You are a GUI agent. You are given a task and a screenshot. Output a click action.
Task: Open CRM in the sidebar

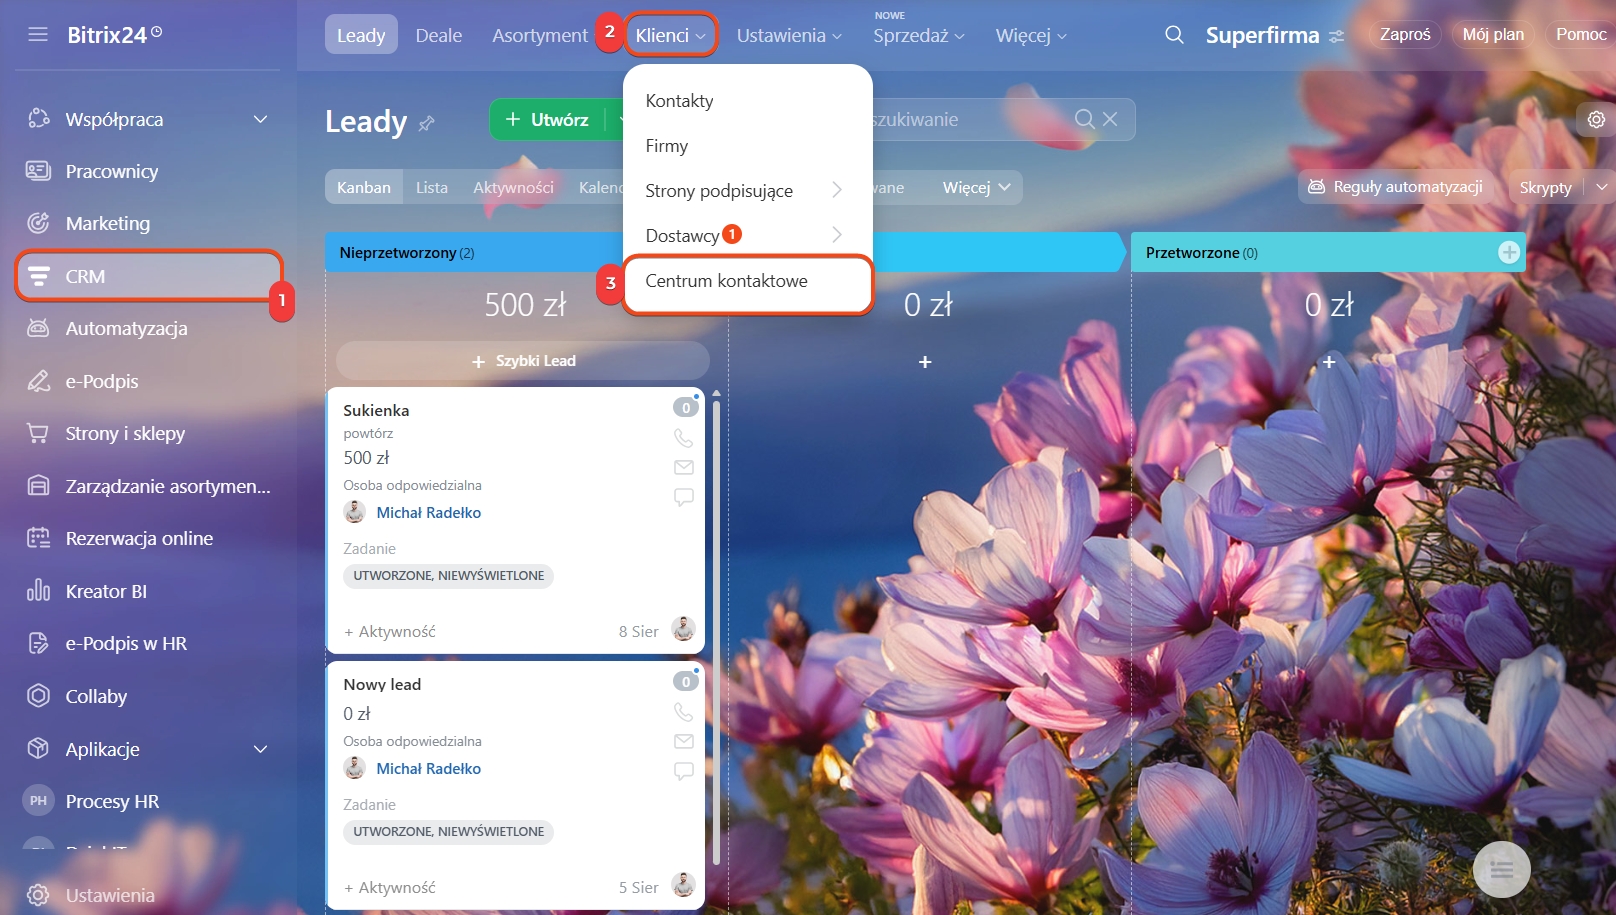point(148,276)
